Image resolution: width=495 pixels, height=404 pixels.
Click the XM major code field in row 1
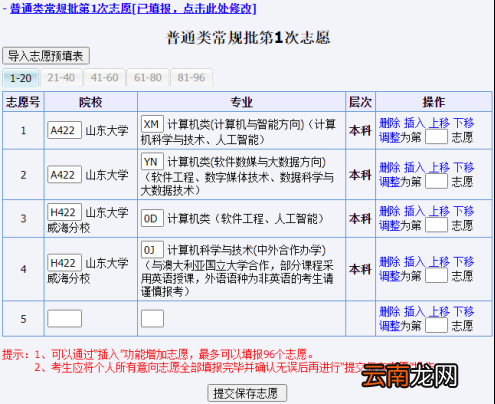(152, 124)
